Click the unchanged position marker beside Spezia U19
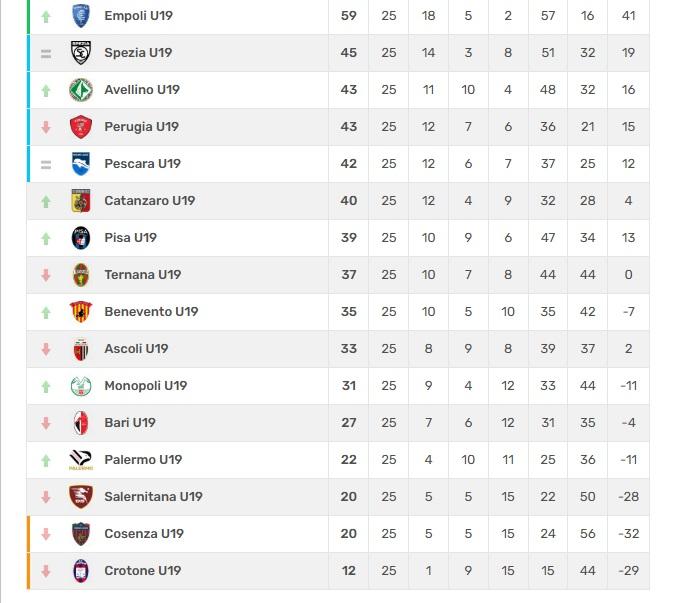Viewport: 673px width, 603px height. point(46,53)
